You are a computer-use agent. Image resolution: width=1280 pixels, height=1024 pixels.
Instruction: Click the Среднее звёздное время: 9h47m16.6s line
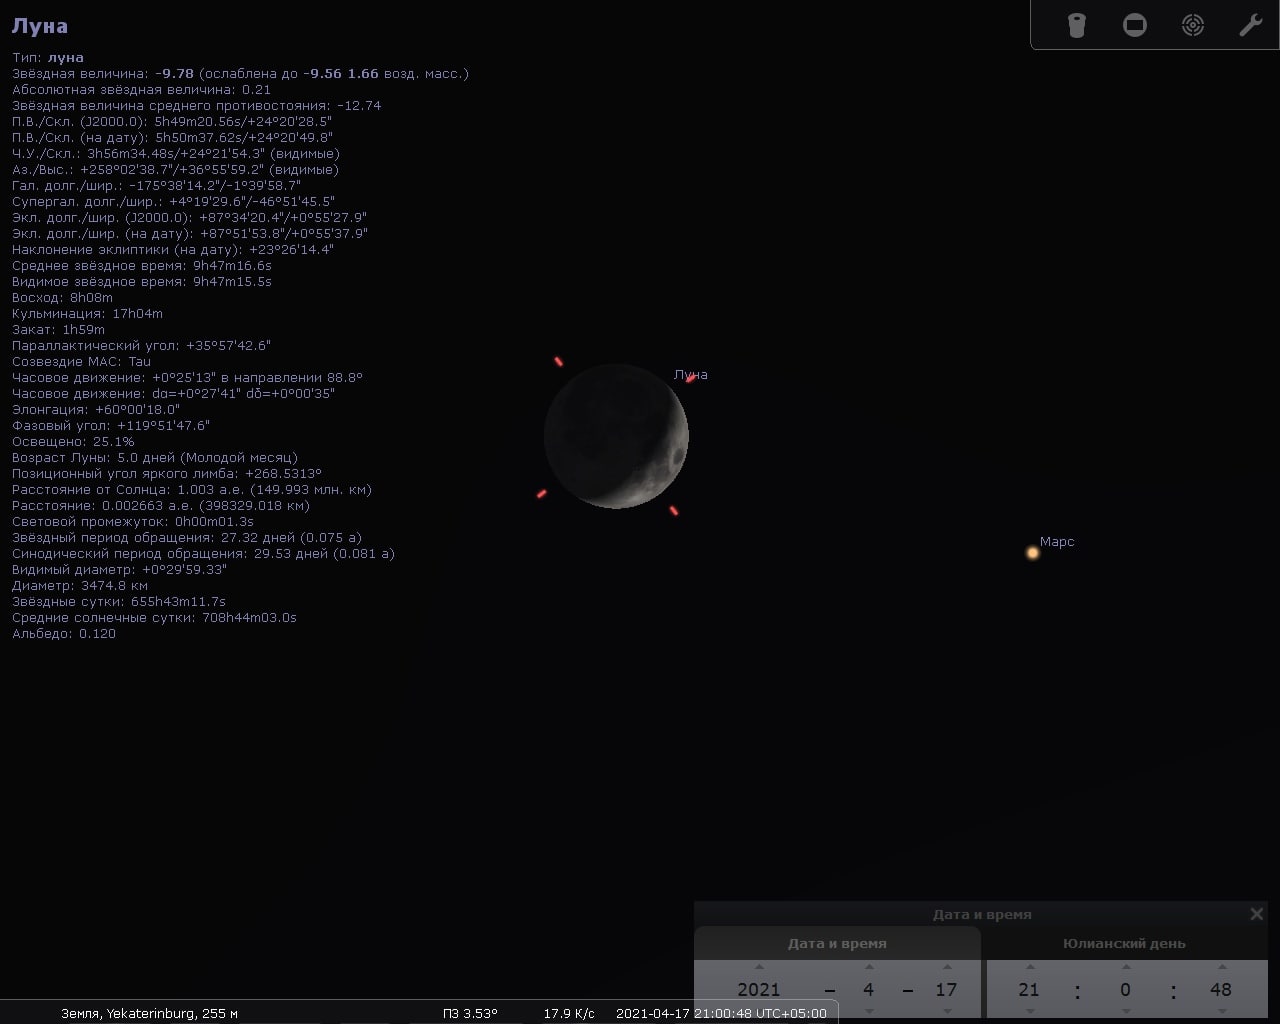tap(142, 265)
